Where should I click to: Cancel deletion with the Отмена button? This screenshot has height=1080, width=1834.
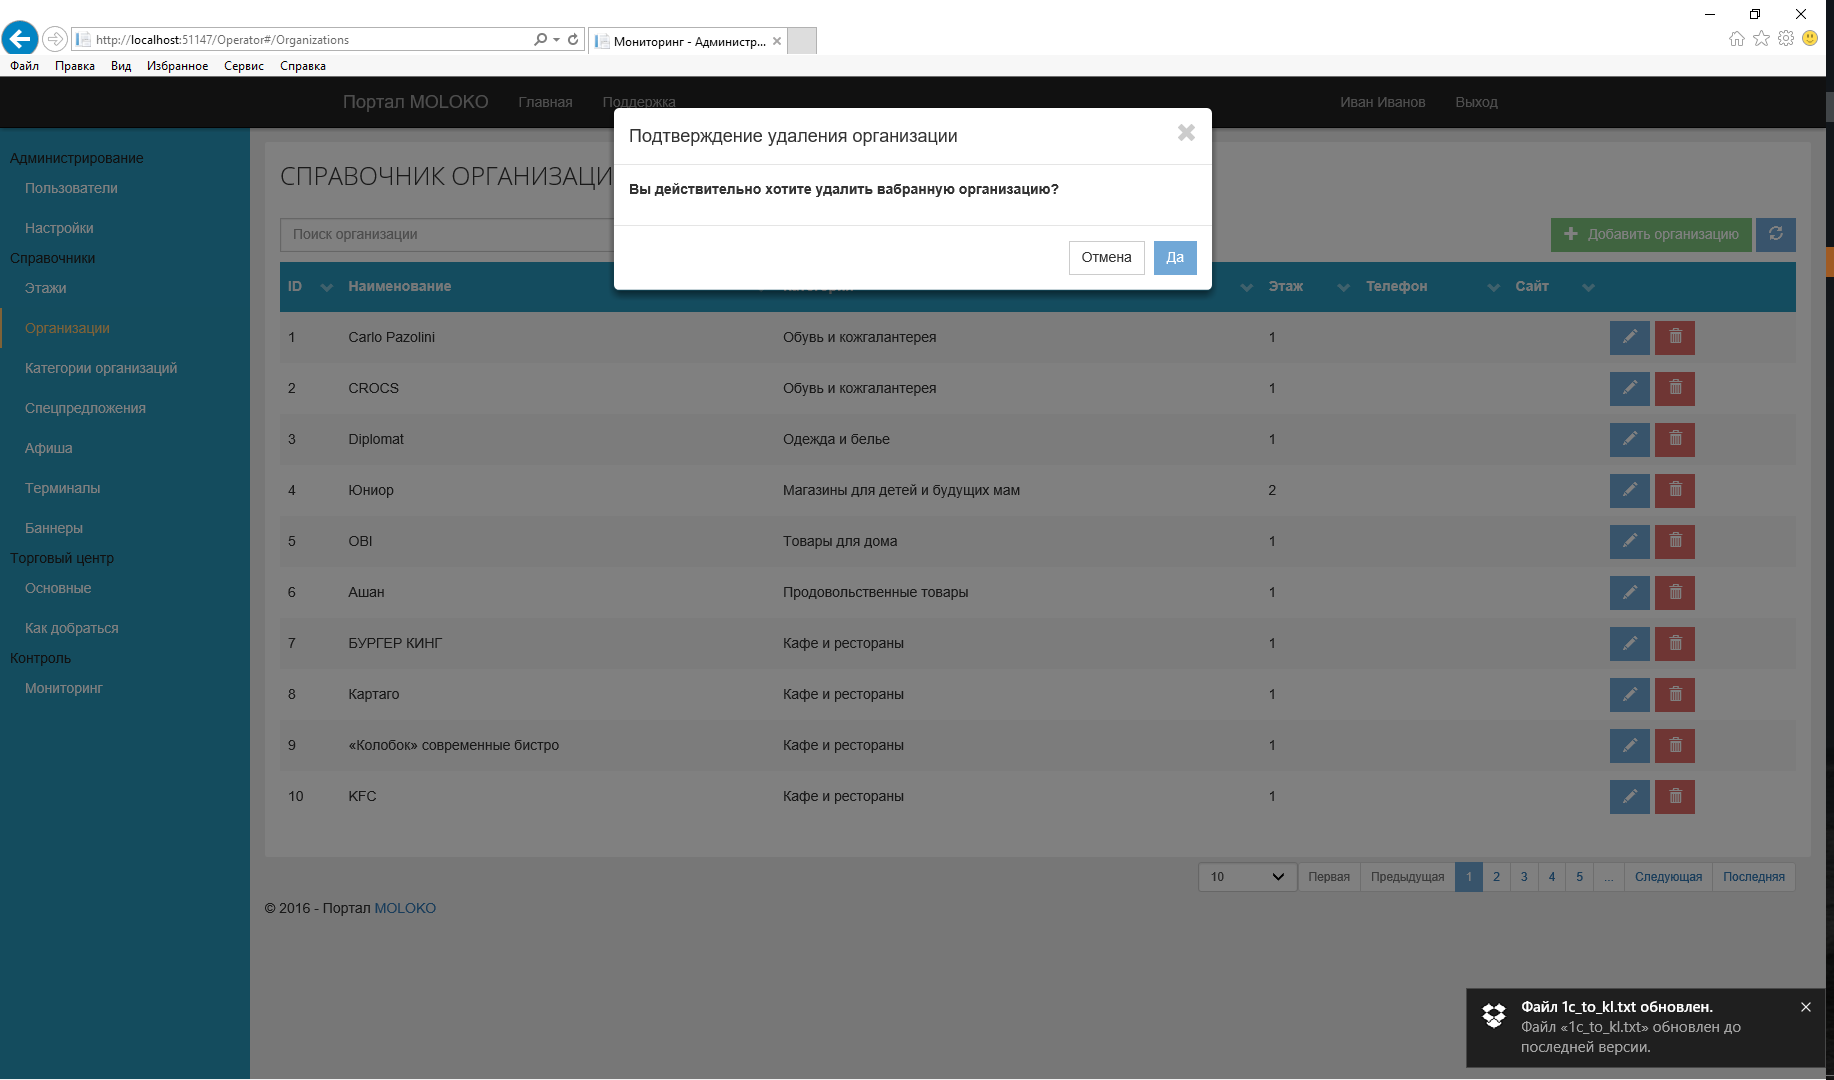(x=1106, y=258)
